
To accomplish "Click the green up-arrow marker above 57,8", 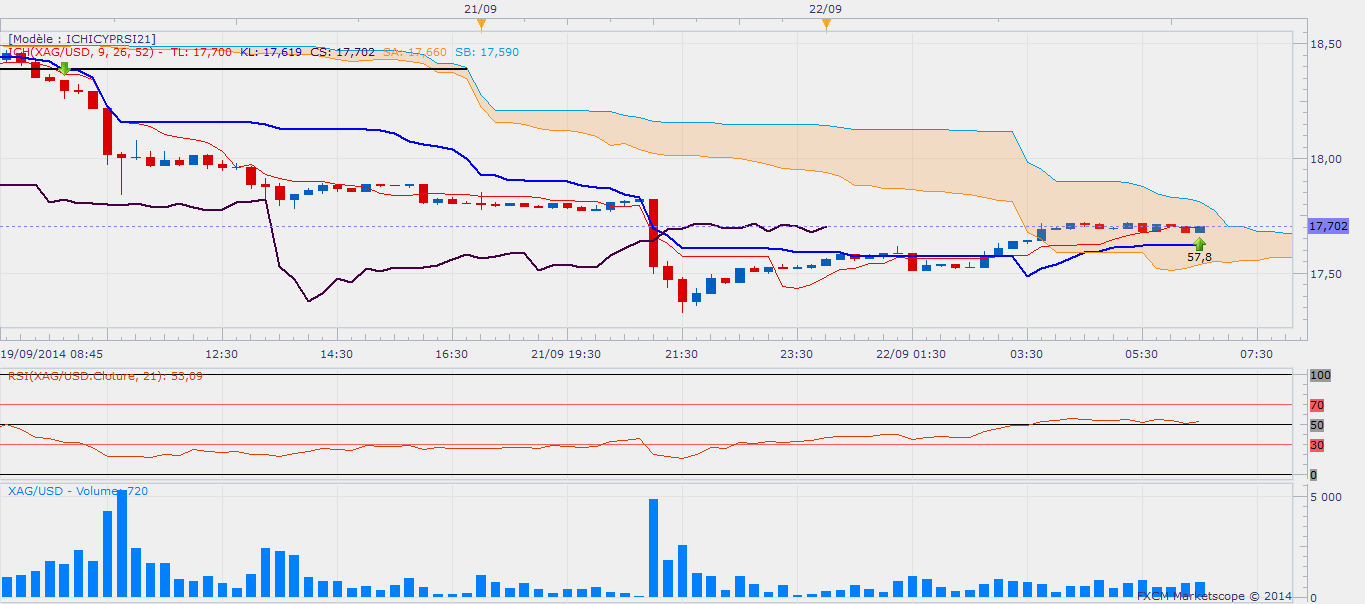I will click(1199, 243).
